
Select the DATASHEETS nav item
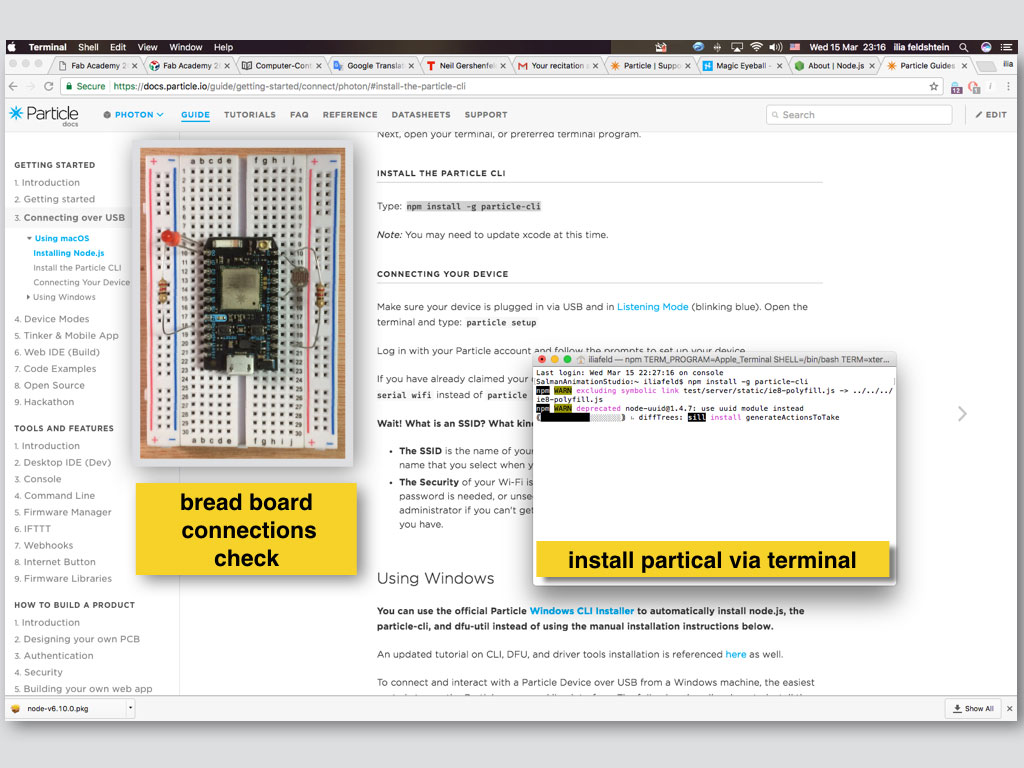[421, 114]
